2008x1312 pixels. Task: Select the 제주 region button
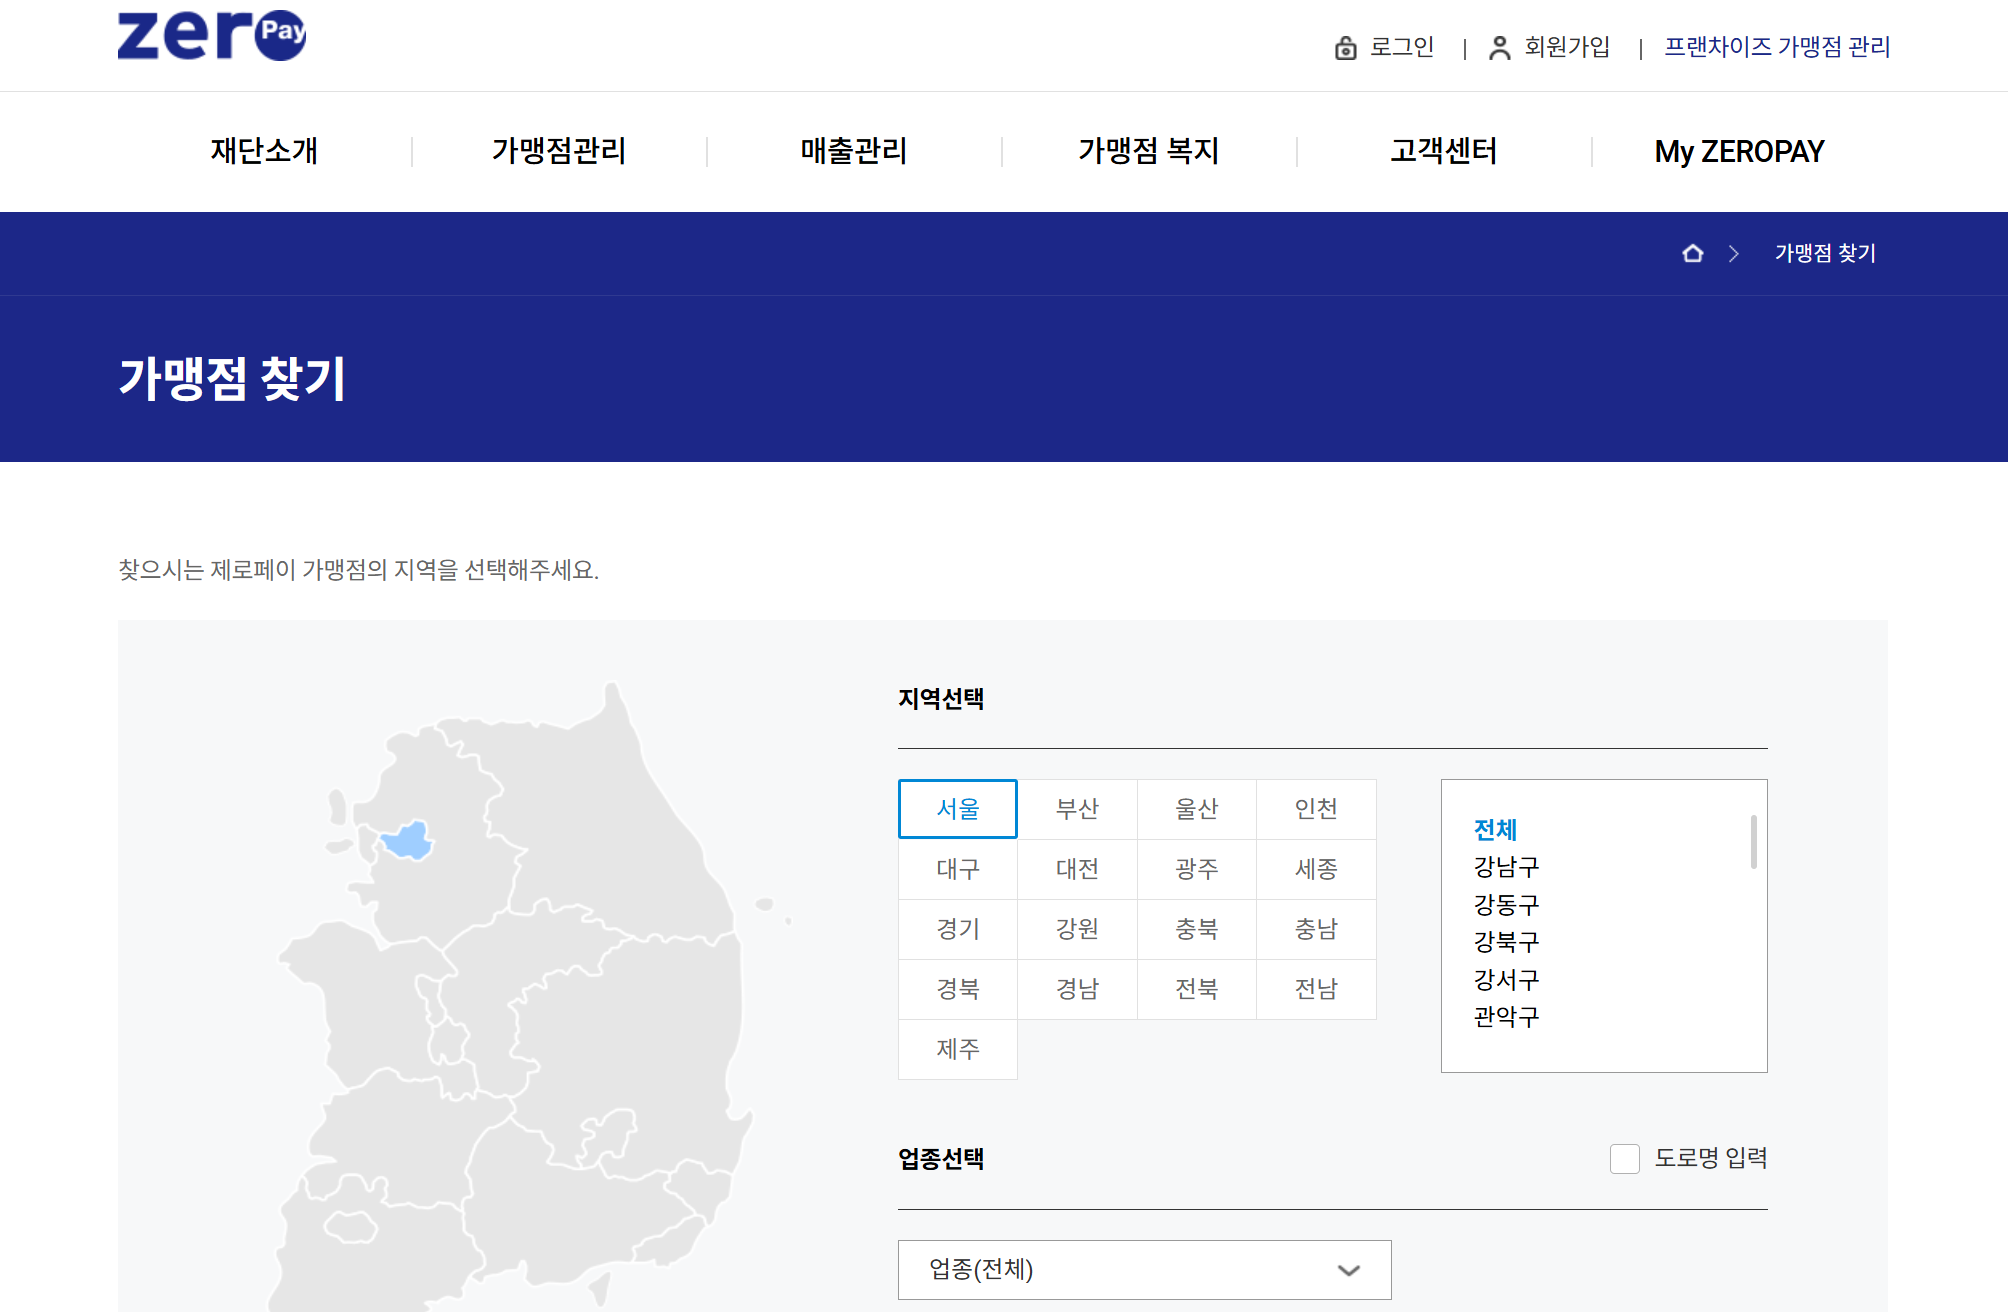[957, 1048]
